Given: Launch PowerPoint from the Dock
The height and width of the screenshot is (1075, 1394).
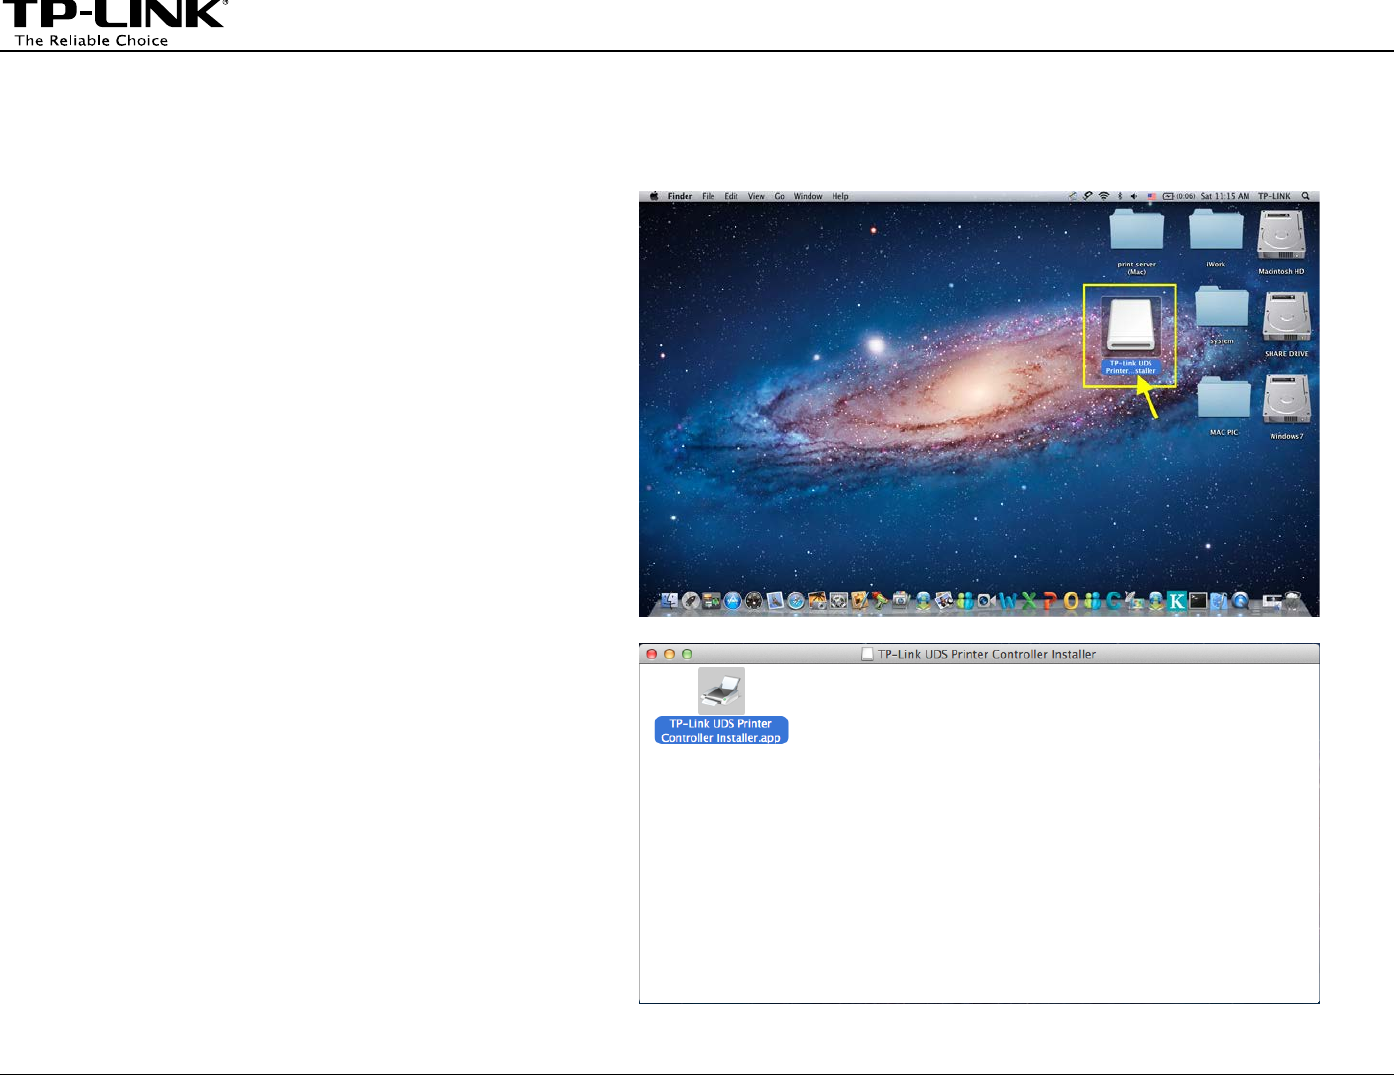Looking at the screenshot, I should click(1049, 601).
